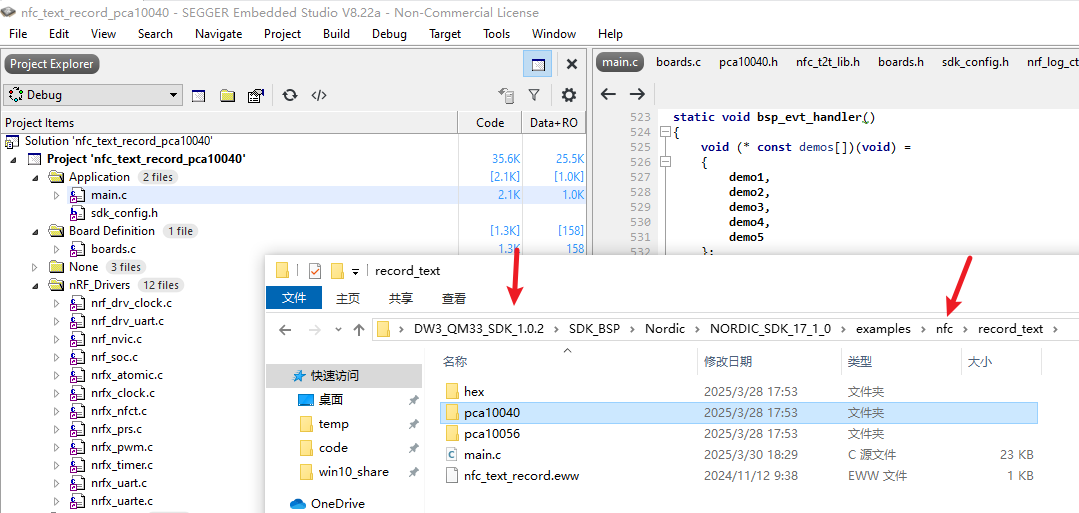
Task: Expand boards.c node in tree
Action: (x=57, y=249)
